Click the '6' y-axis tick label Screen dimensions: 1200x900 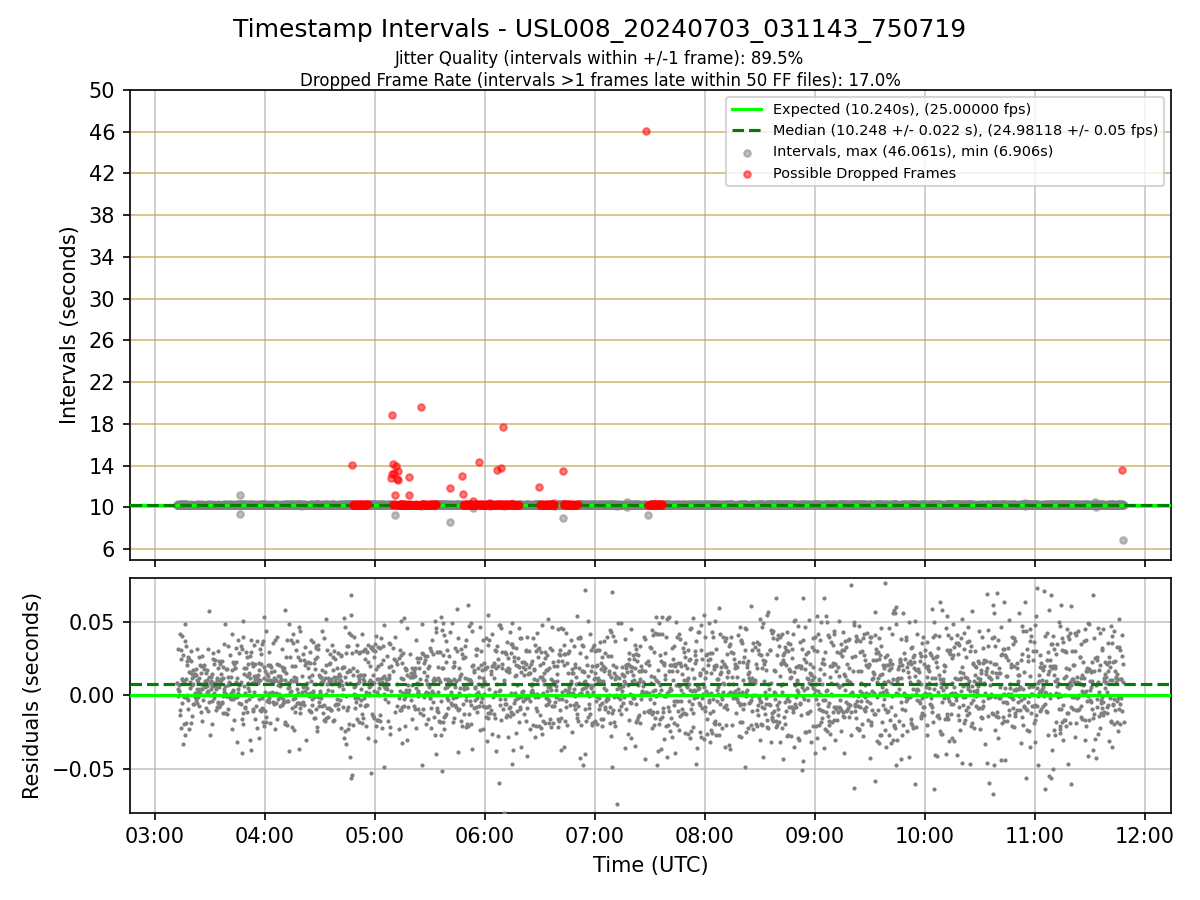[x=108, y=549]
